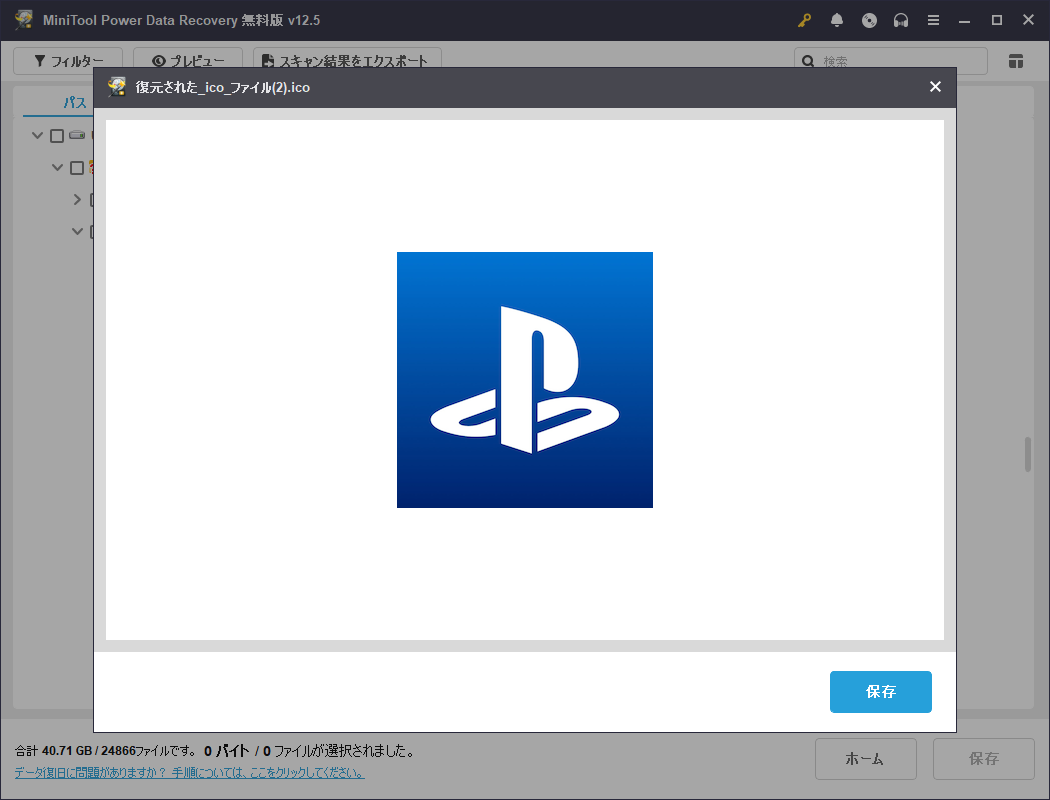Click the 復元された_ico_ファイル(2).ico dialog title

tap(222, 88)
